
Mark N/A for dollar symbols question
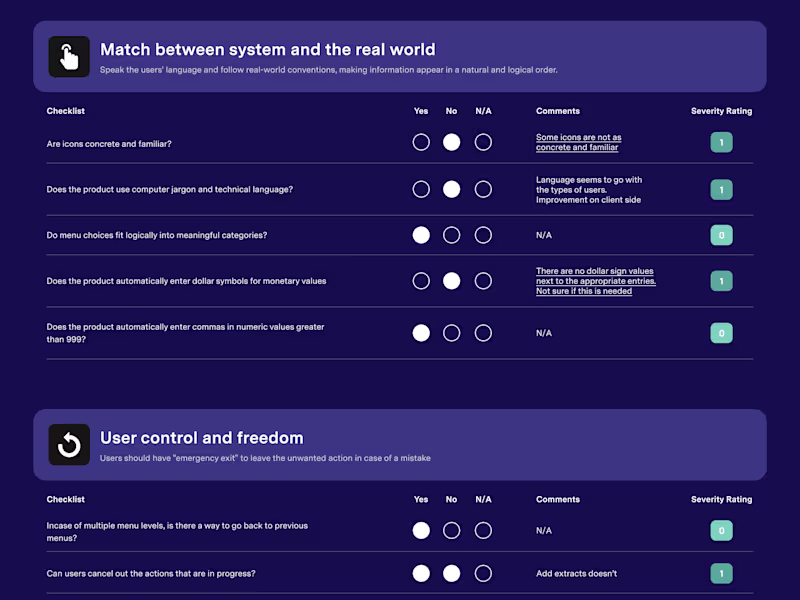click(483, 281)
